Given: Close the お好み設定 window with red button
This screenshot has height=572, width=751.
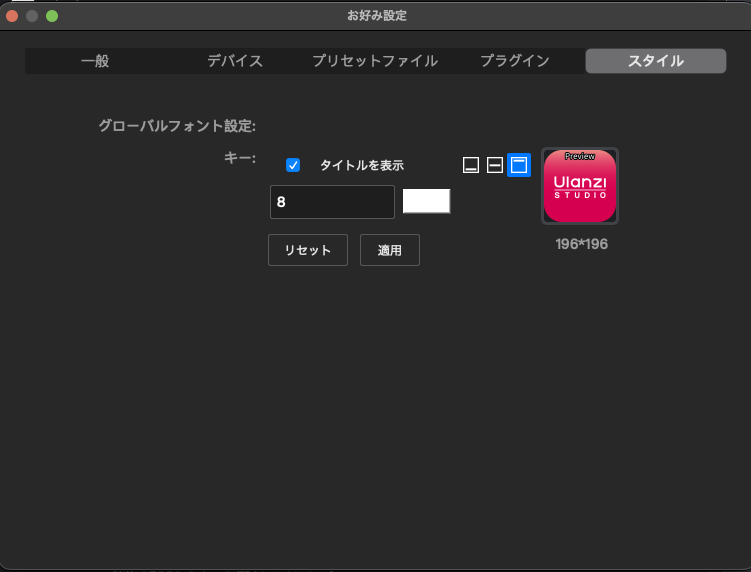Looking at the screenshot, I should tap(13, 16).
